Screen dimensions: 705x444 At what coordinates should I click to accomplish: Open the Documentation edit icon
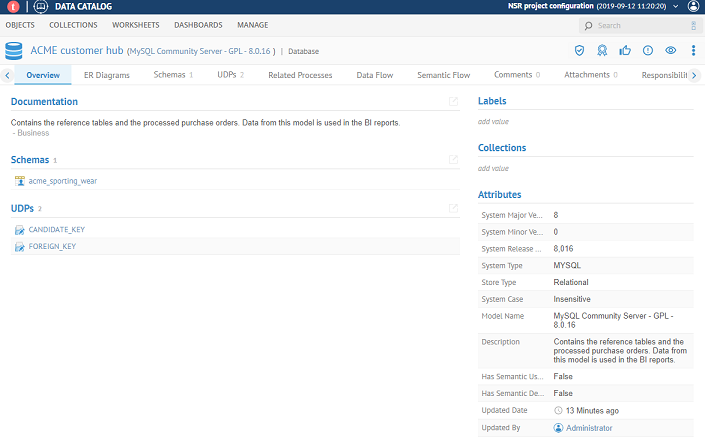point(454,101)
